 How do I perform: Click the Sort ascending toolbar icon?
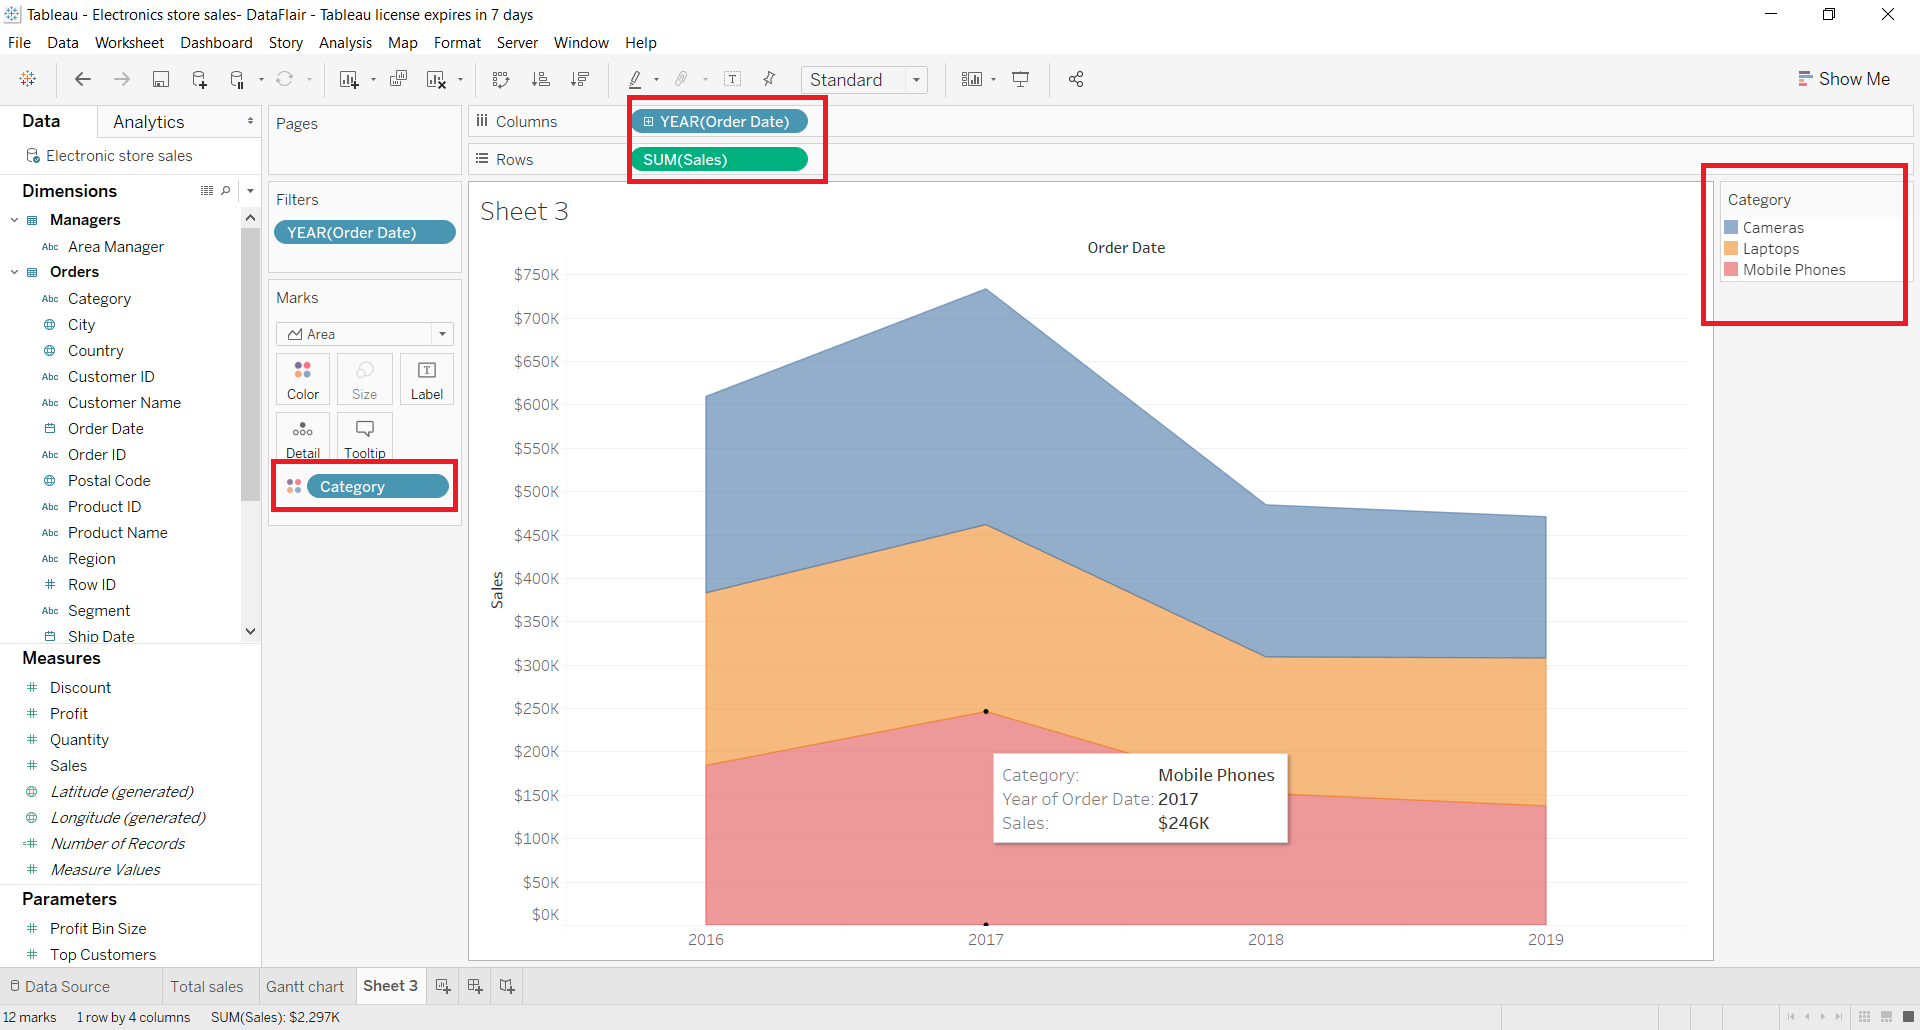coord(540,80)
